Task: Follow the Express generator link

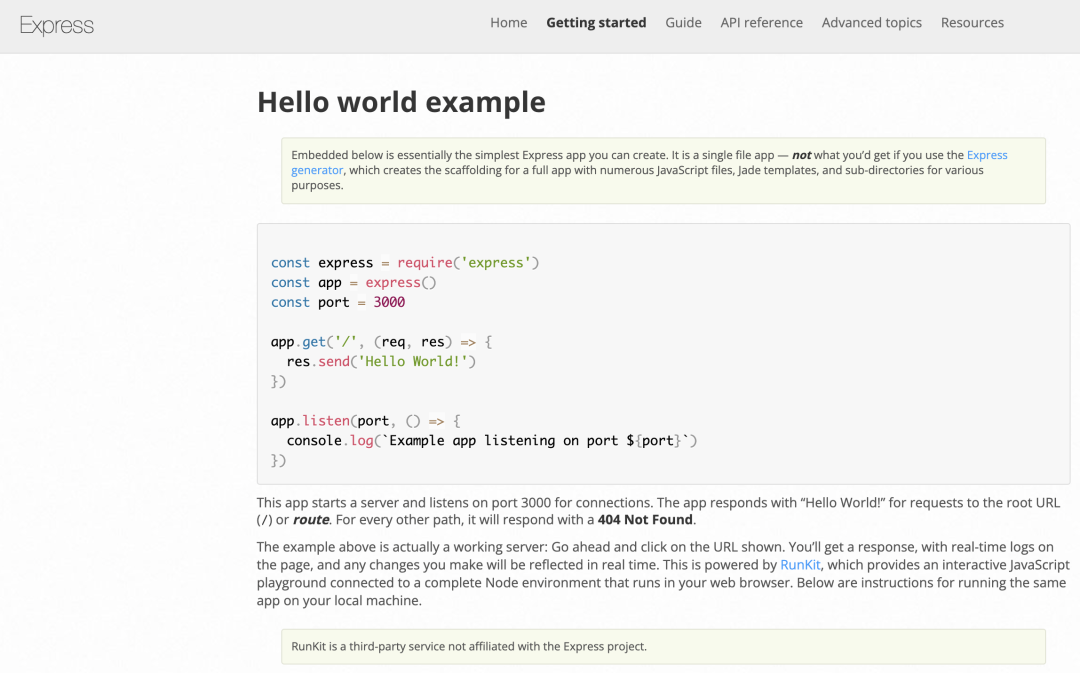Action: (x=986, y=156)
